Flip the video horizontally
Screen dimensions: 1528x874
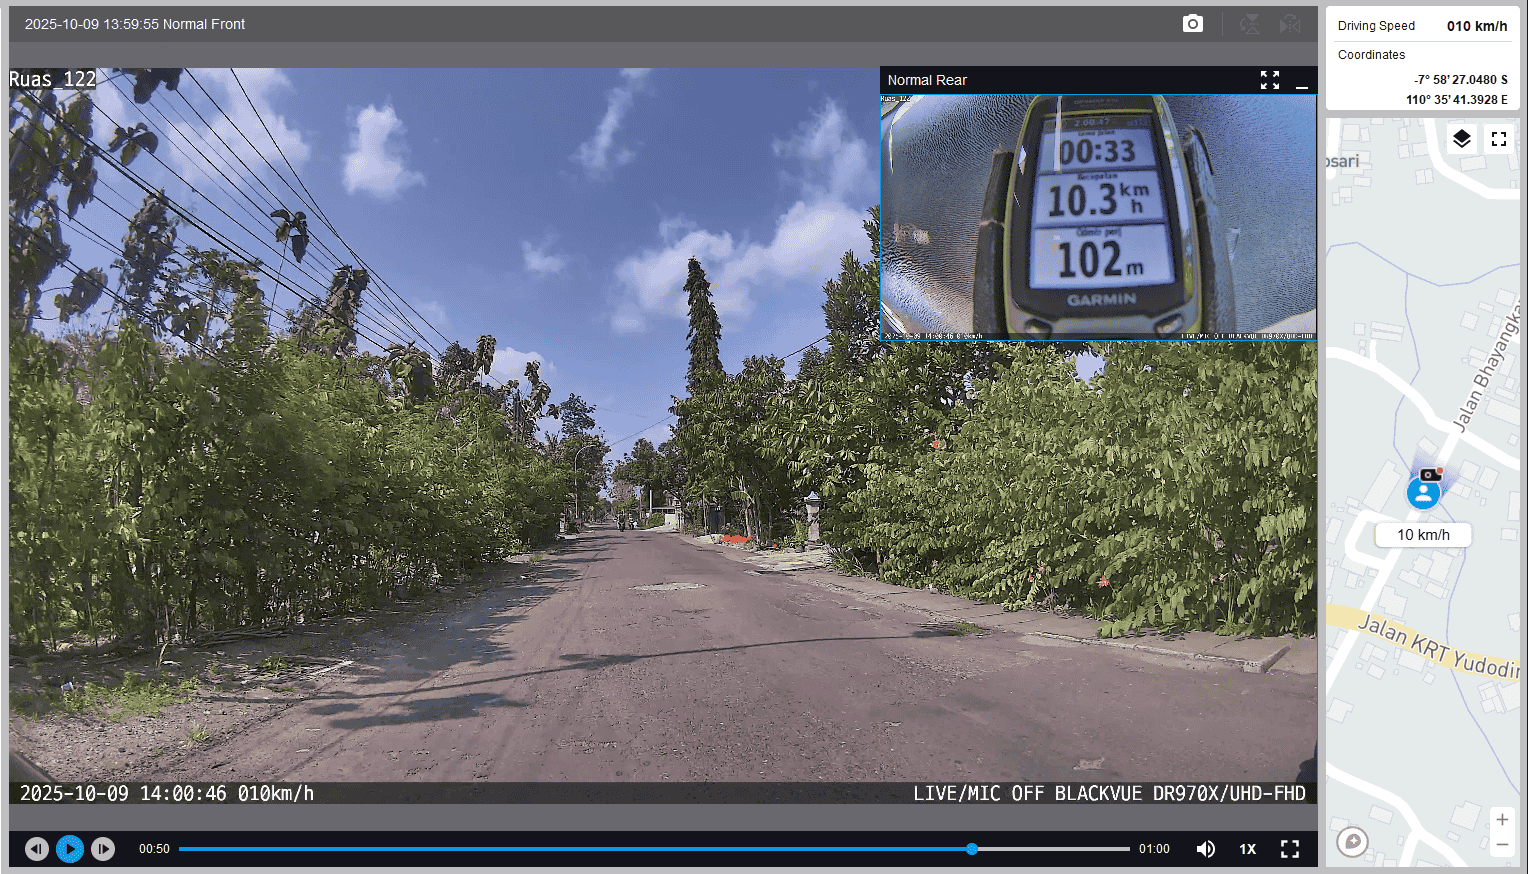pyautogui.click(x=1290, y=24)
